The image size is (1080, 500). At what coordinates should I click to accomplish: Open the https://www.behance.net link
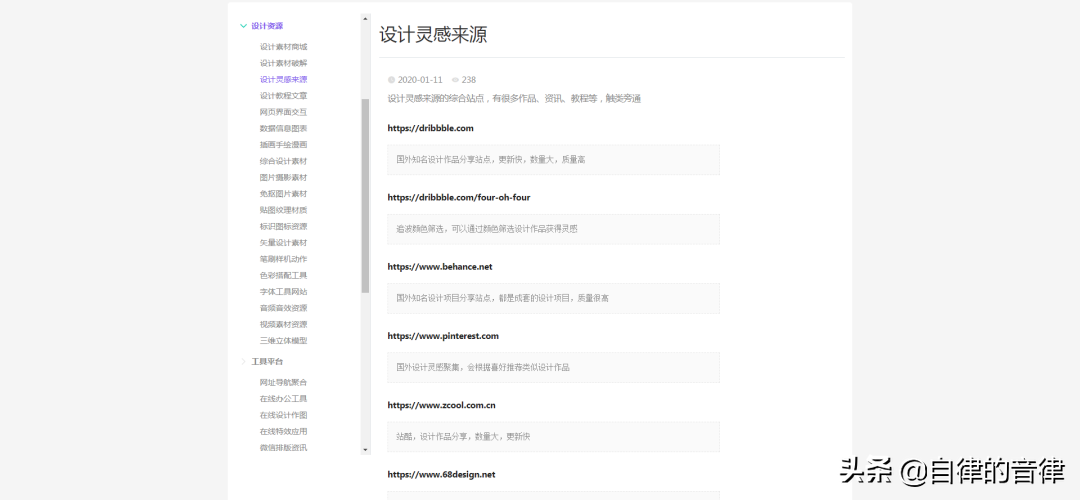pyautogui.click(x=440, y=267)
